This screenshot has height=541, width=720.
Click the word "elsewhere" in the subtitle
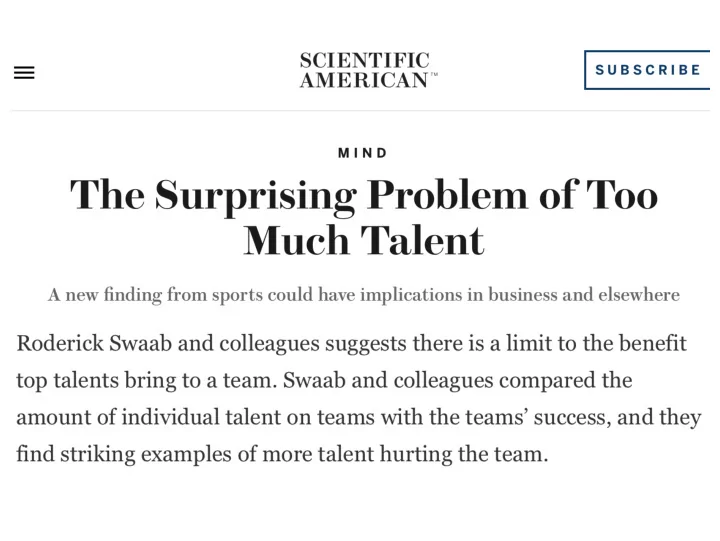point(639,294)
